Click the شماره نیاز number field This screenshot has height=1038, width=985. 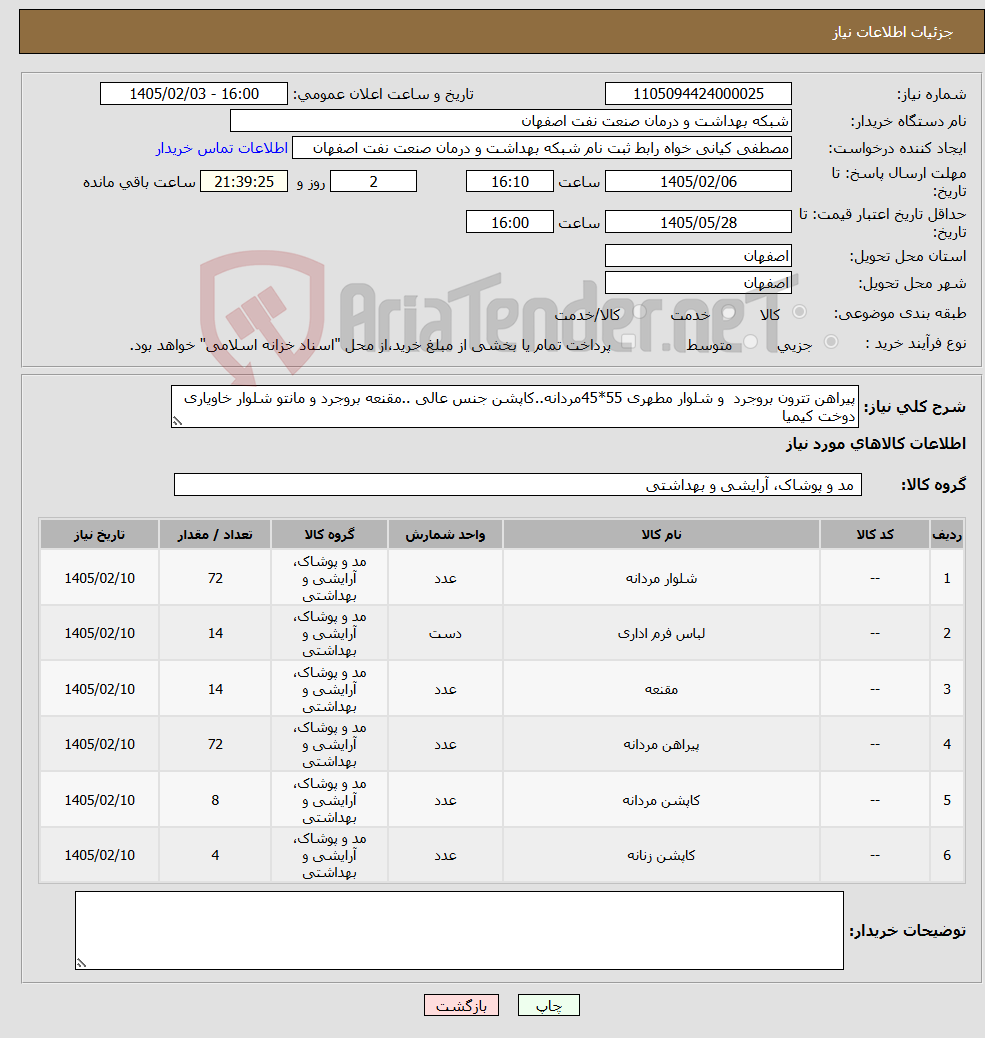tap(698, 94)
